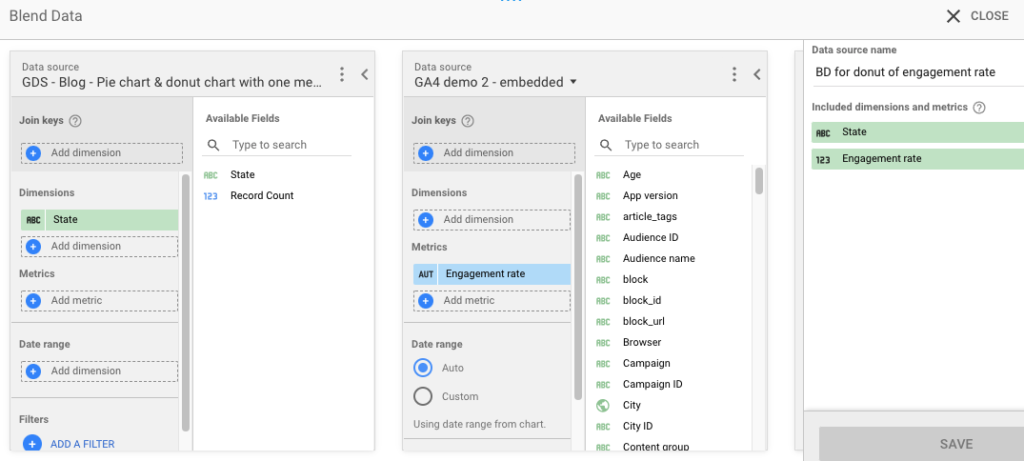Select Audience name field

tap(658, 258)
